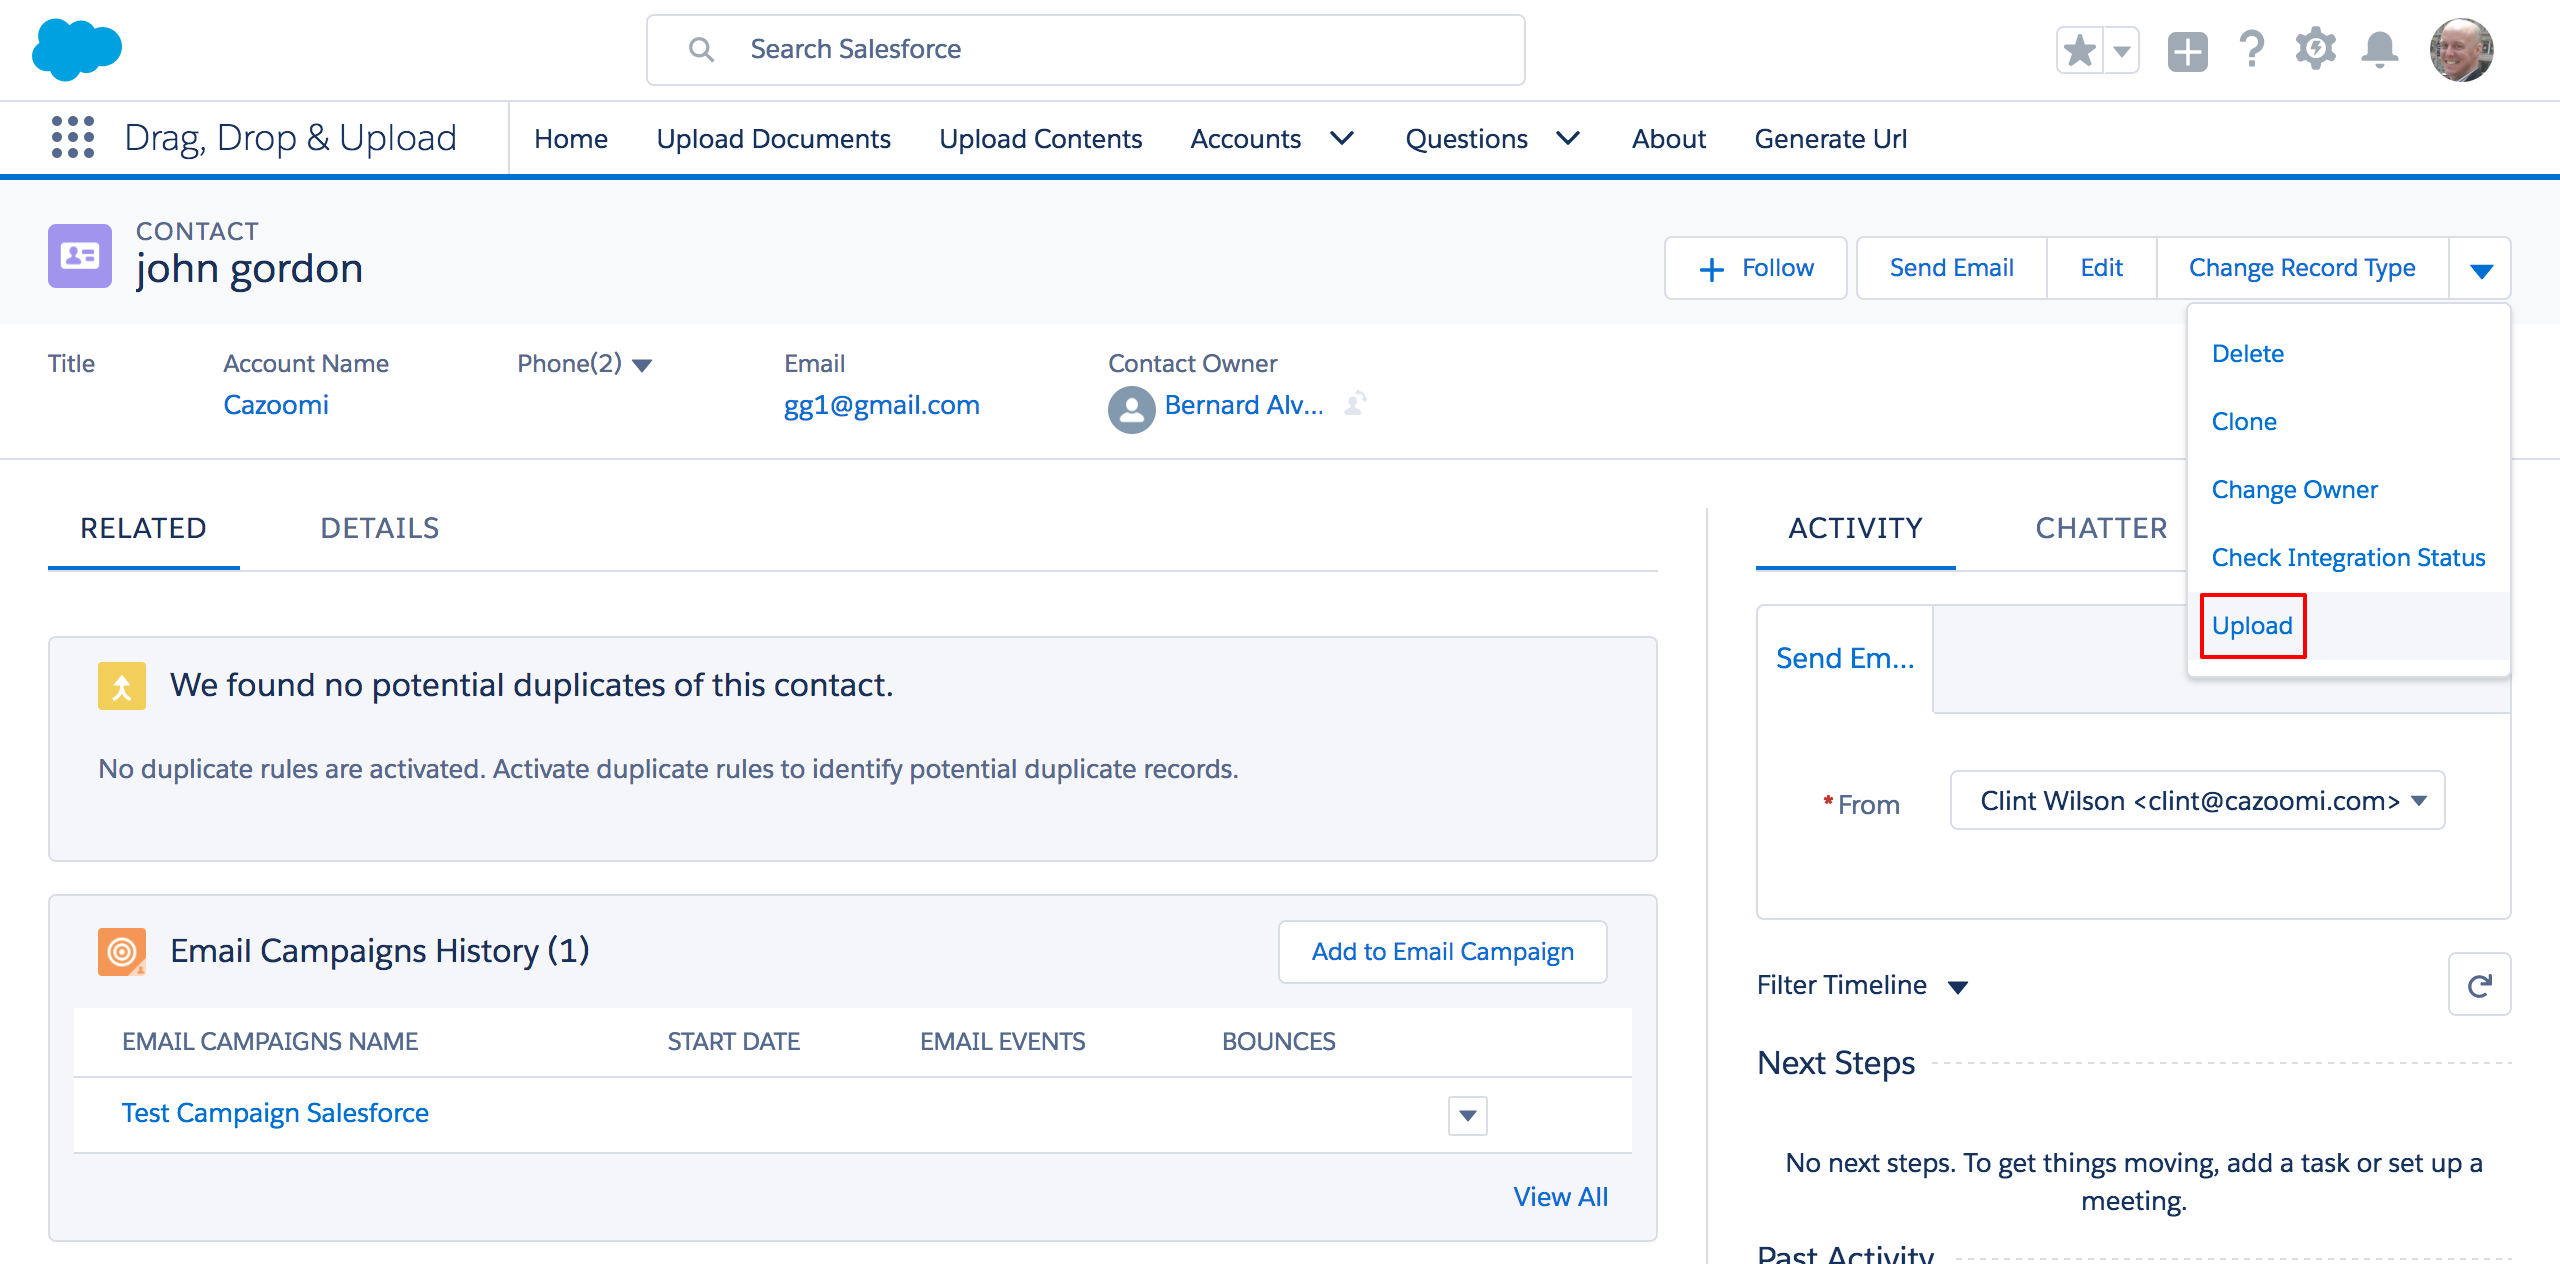This screenshot has height=1264, width=2560.
Task: Expand the Accounts nav chevron
Action: coord(1342,138)
